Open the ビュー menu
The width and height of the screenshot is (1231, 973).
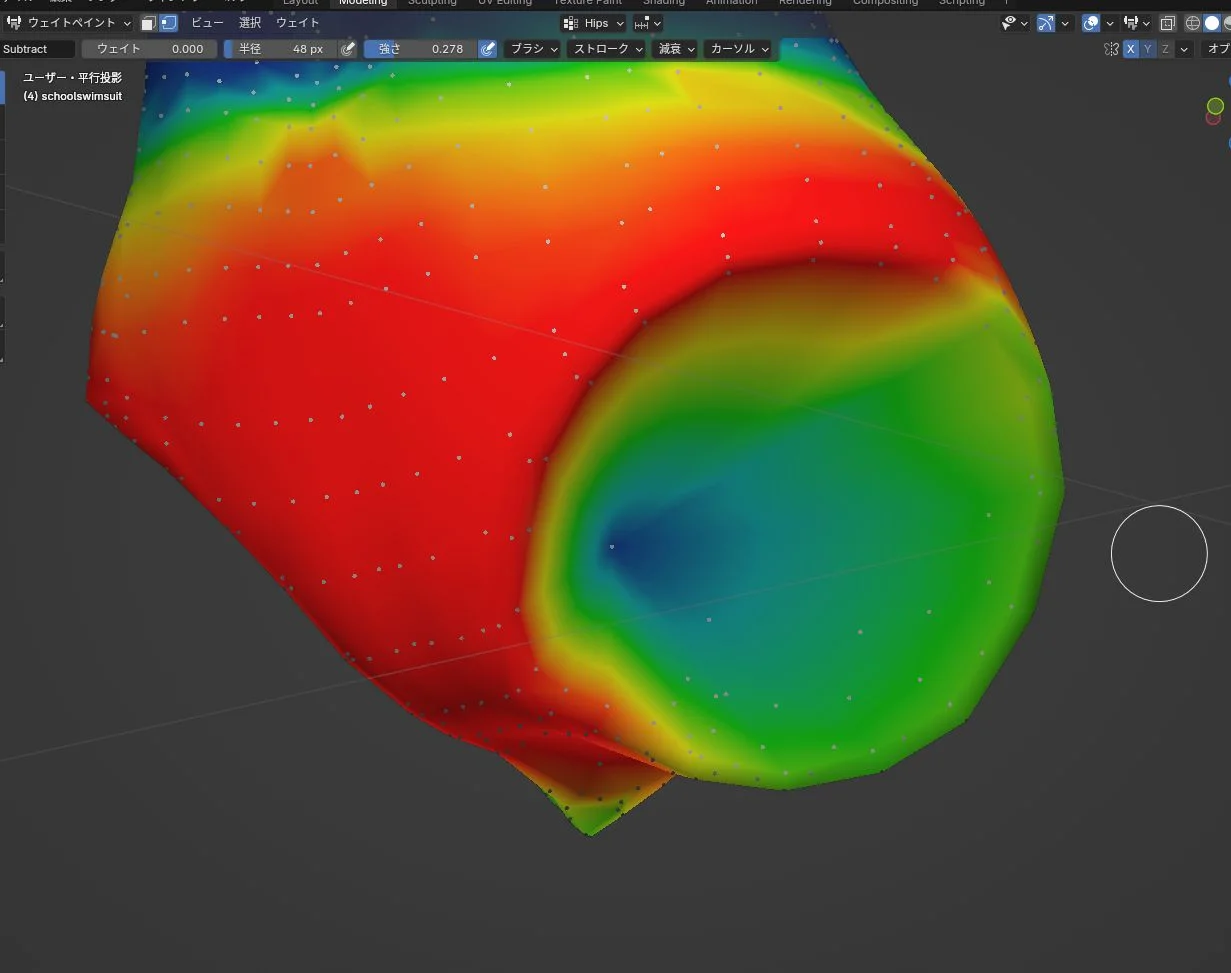click(x=207, y=23)
